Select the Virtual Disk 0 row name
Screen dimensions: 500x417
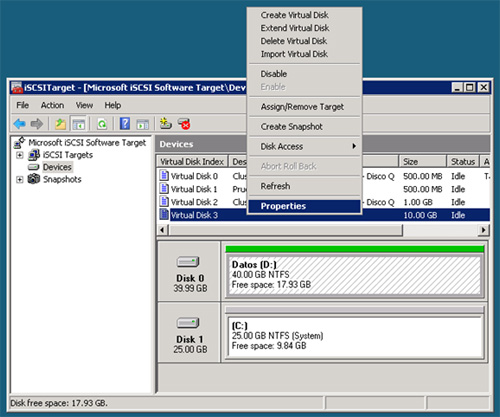click(194, 176)
